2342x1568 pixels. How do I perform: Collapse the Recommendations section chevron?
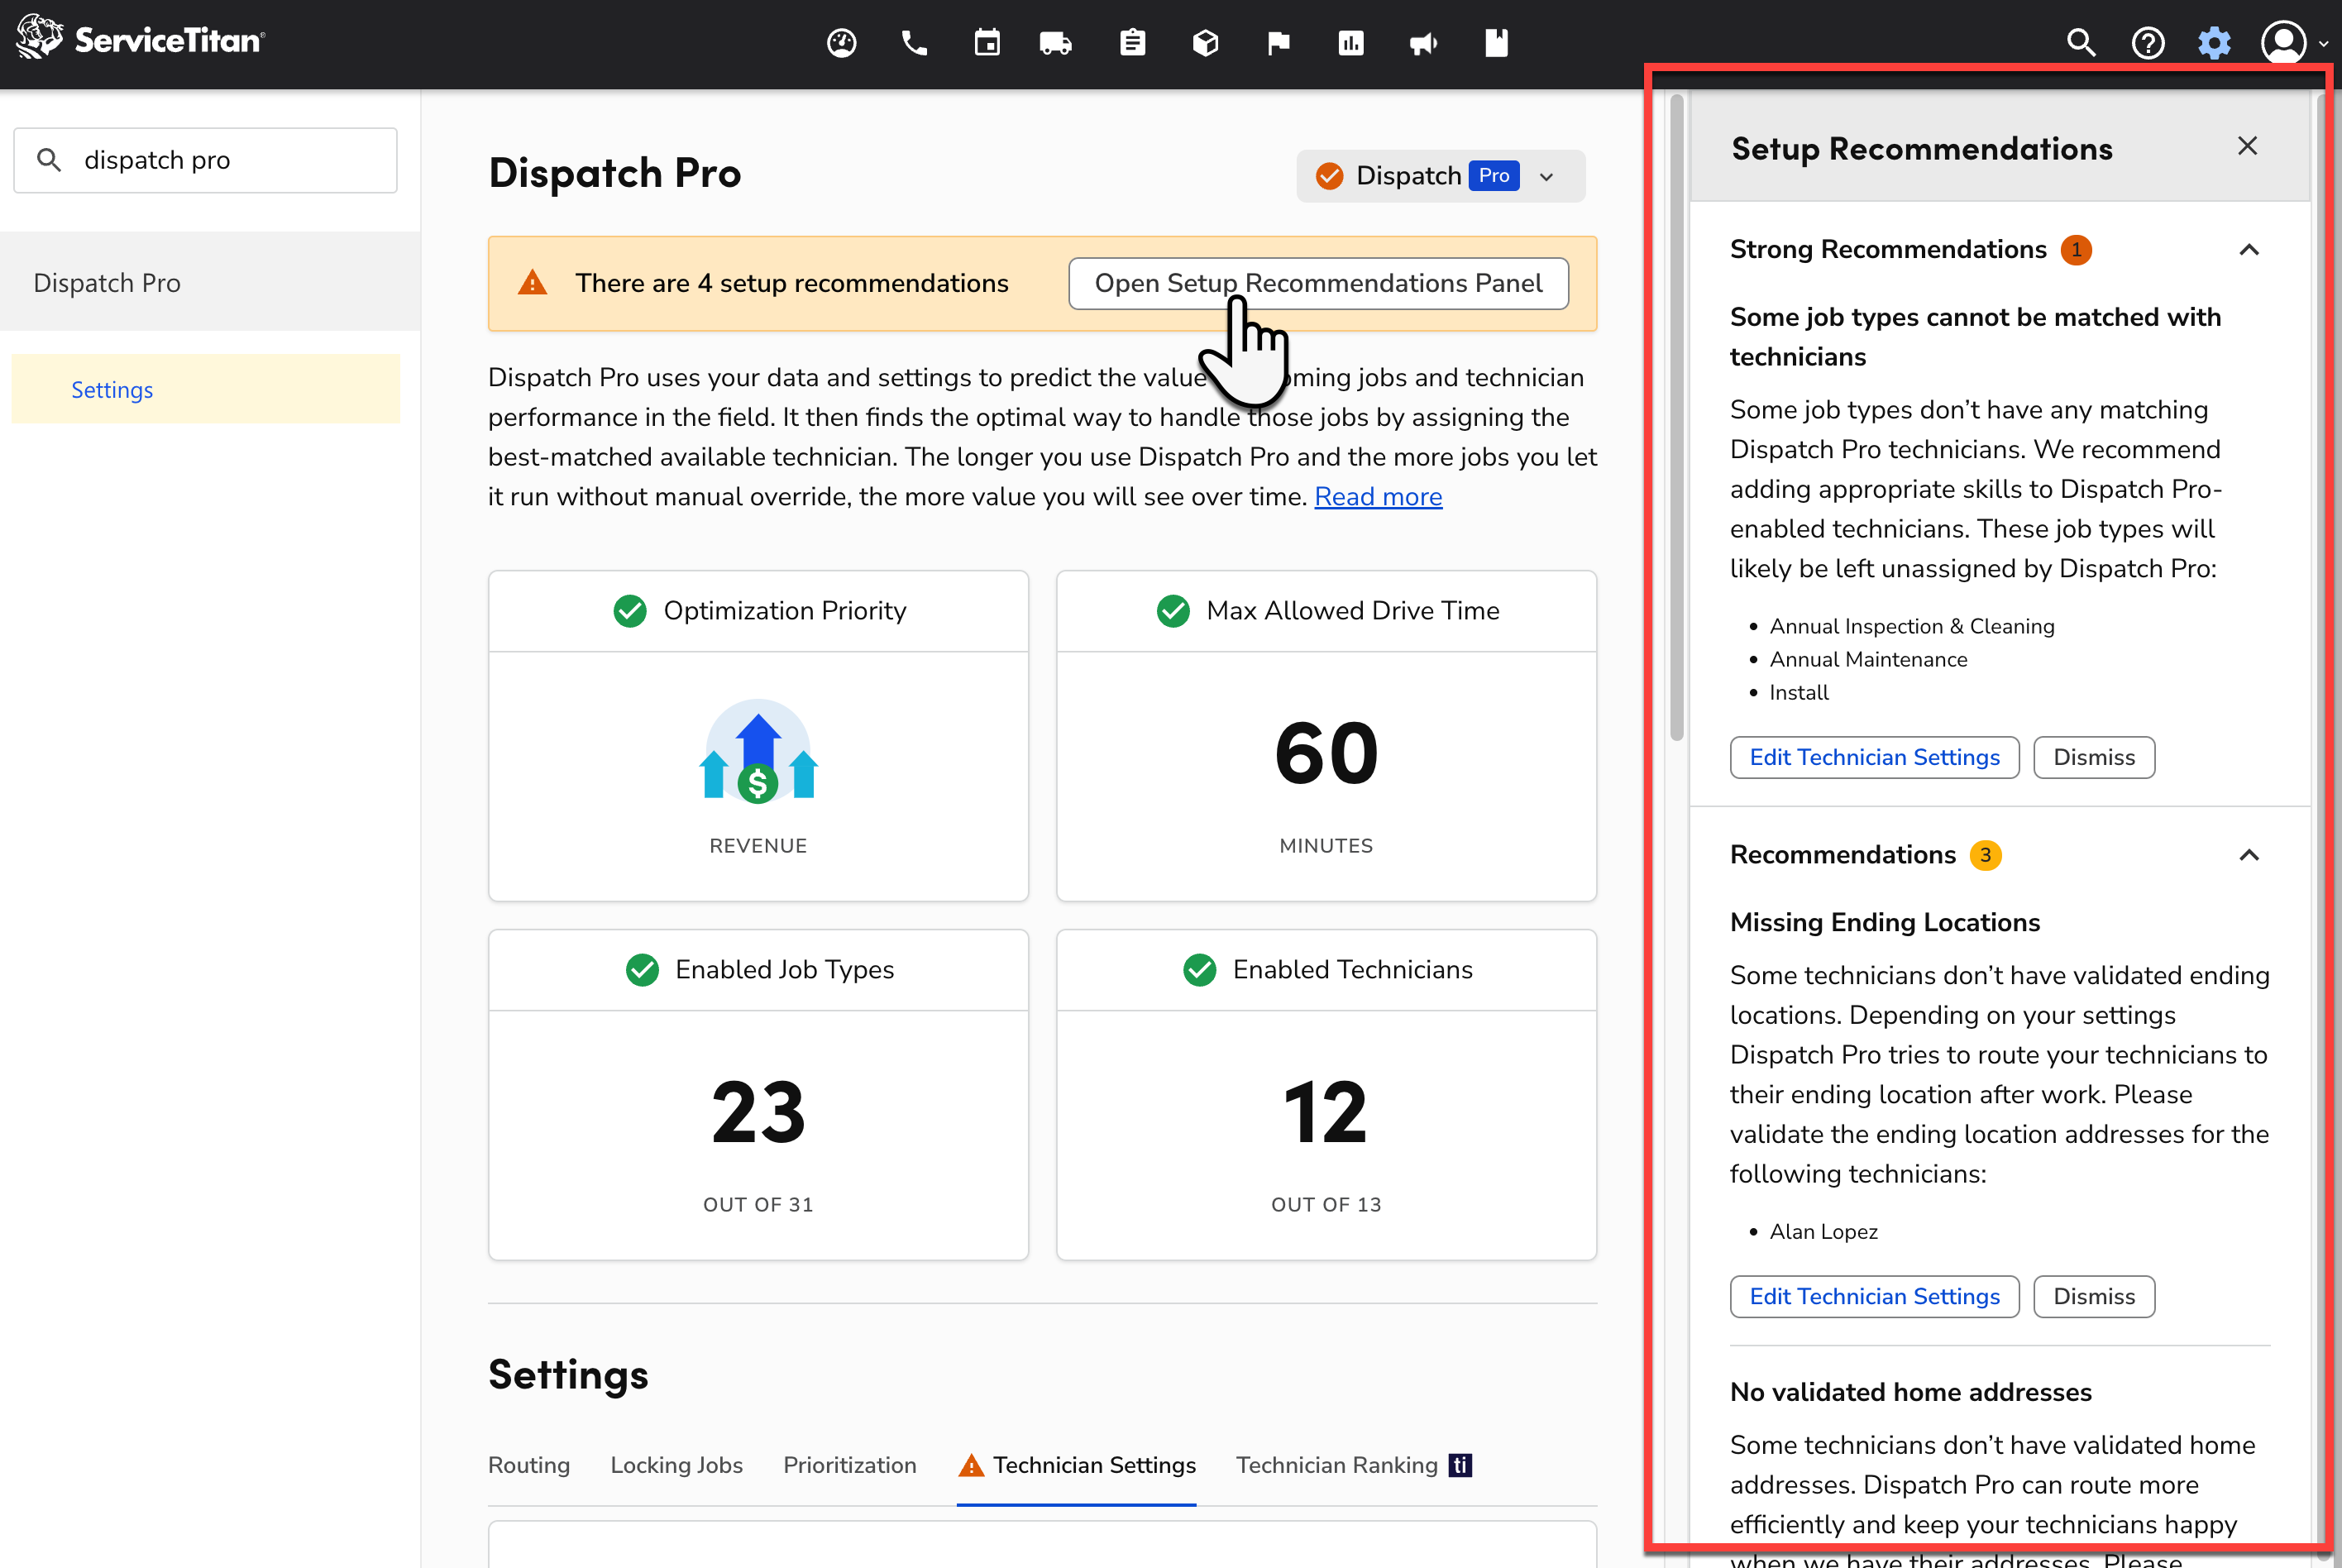(2248, 855)
